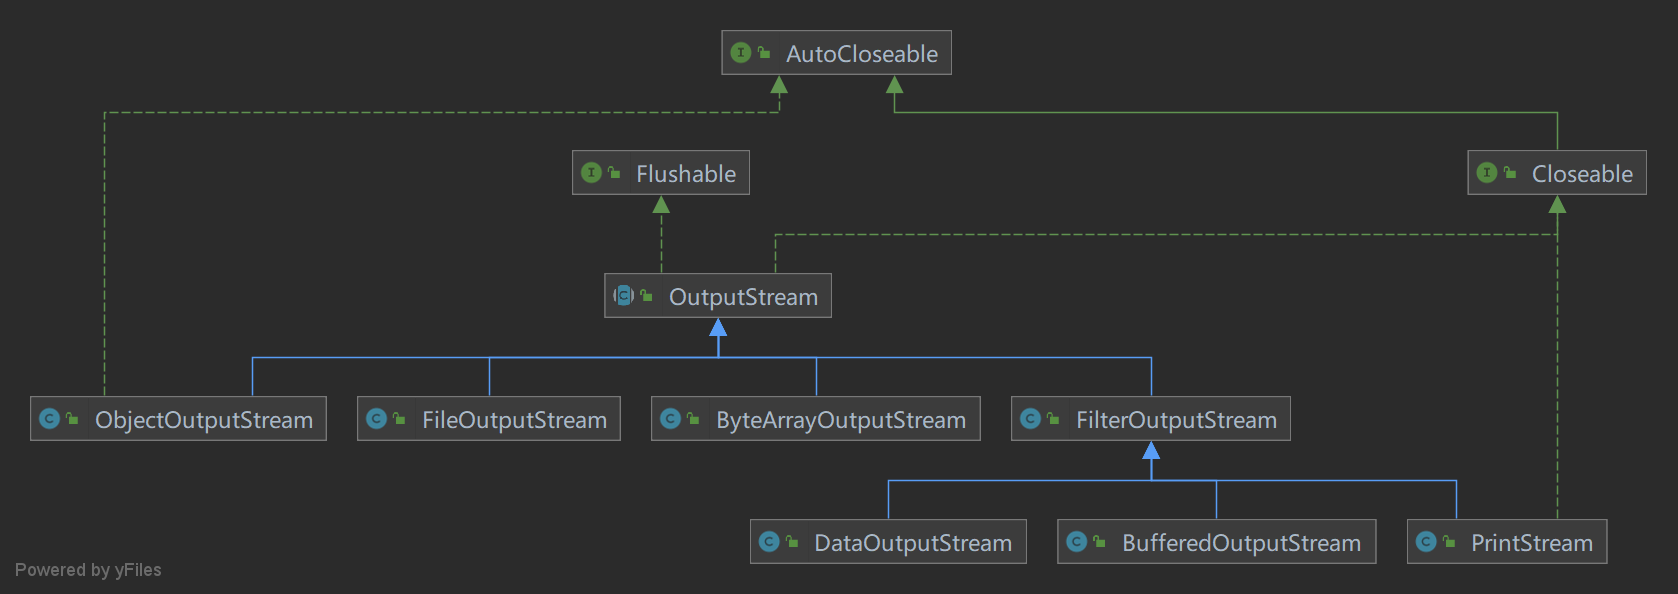Click the Powered by yFiles text
The image size is (1678, 594).
[88, 570]
